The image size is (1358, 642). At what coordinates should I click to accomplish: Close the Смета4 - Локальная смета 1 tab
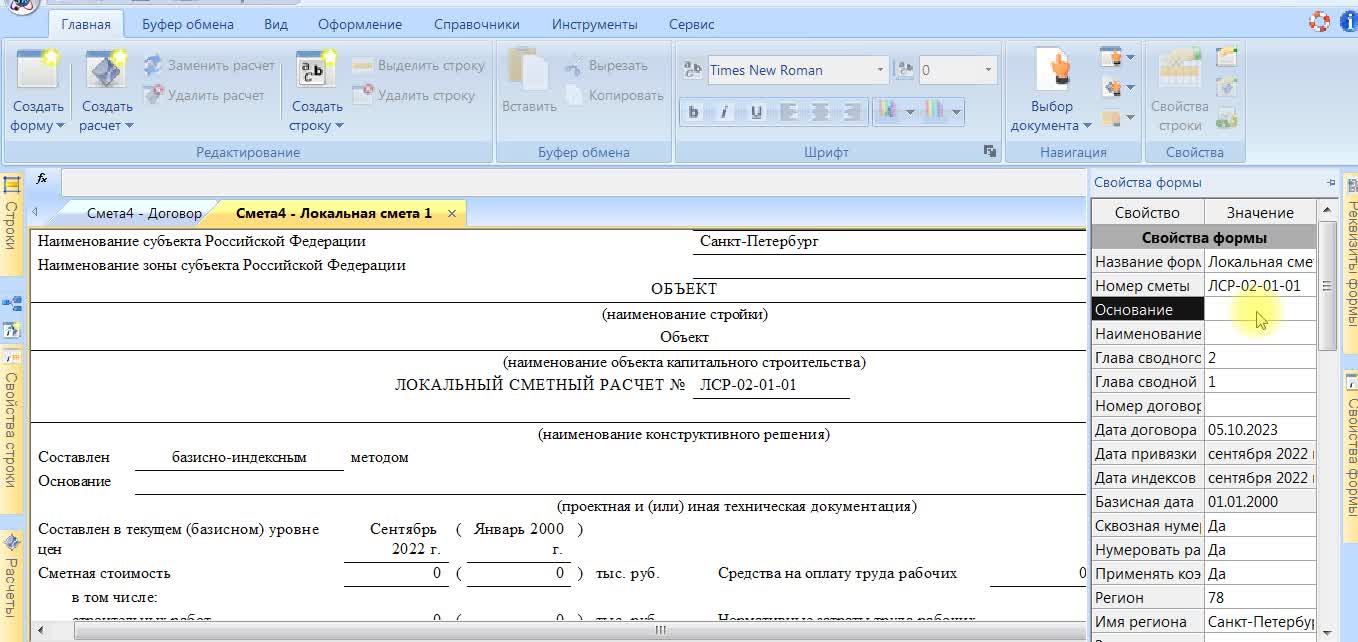452,213
